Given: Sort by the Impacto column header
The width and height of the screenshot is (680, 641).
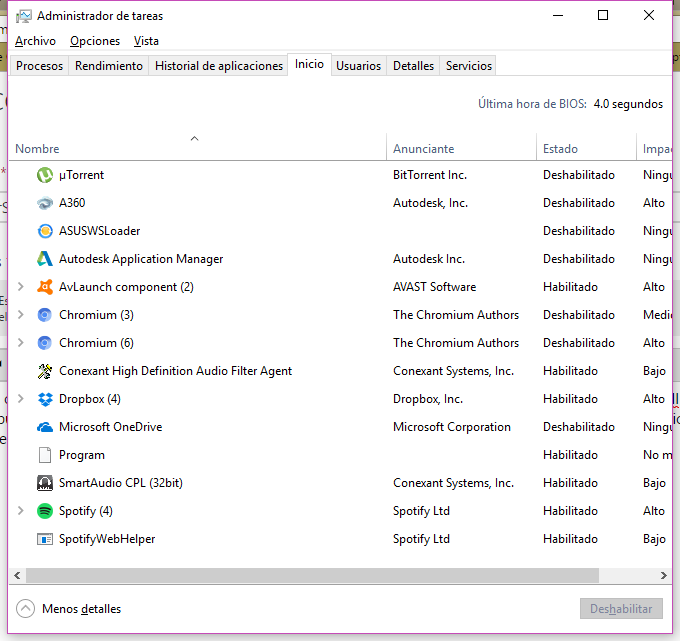Looking at the screenshot, I should 654,147.
